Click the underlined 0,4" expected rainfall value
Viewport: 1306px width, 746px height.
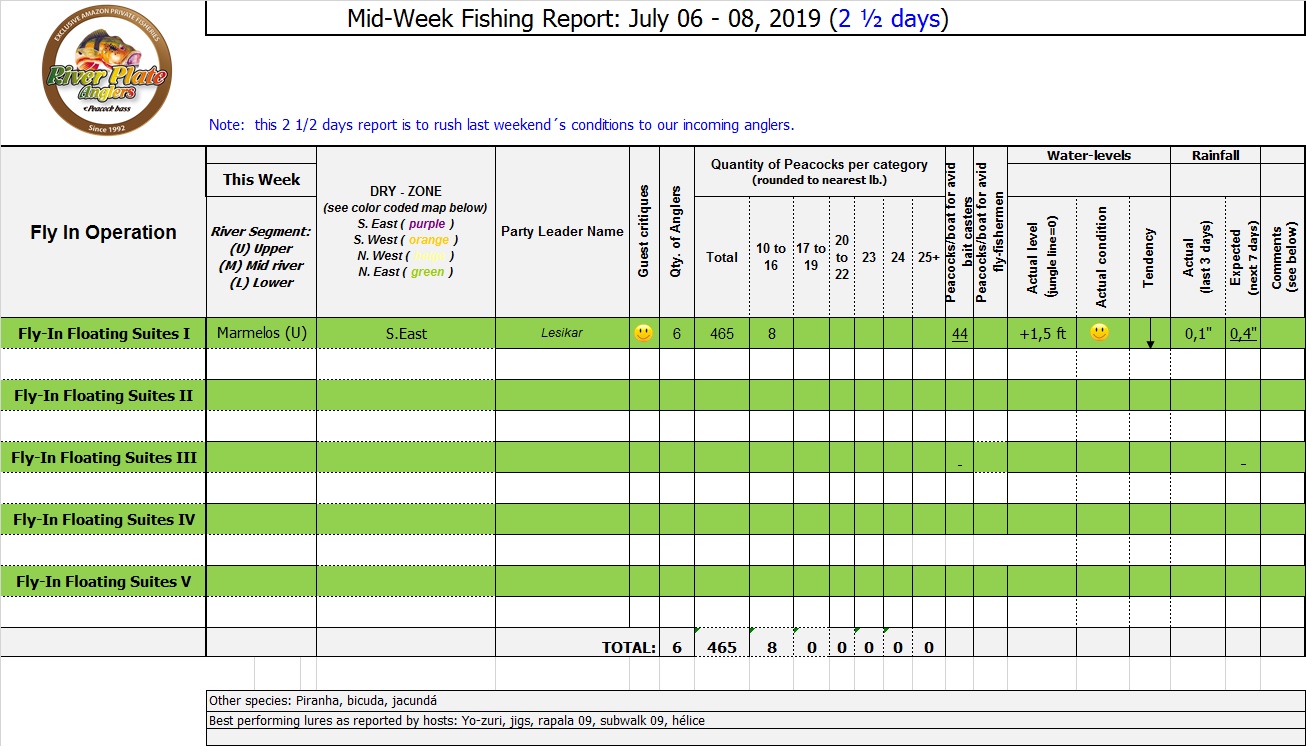[x=1243, y=334]
